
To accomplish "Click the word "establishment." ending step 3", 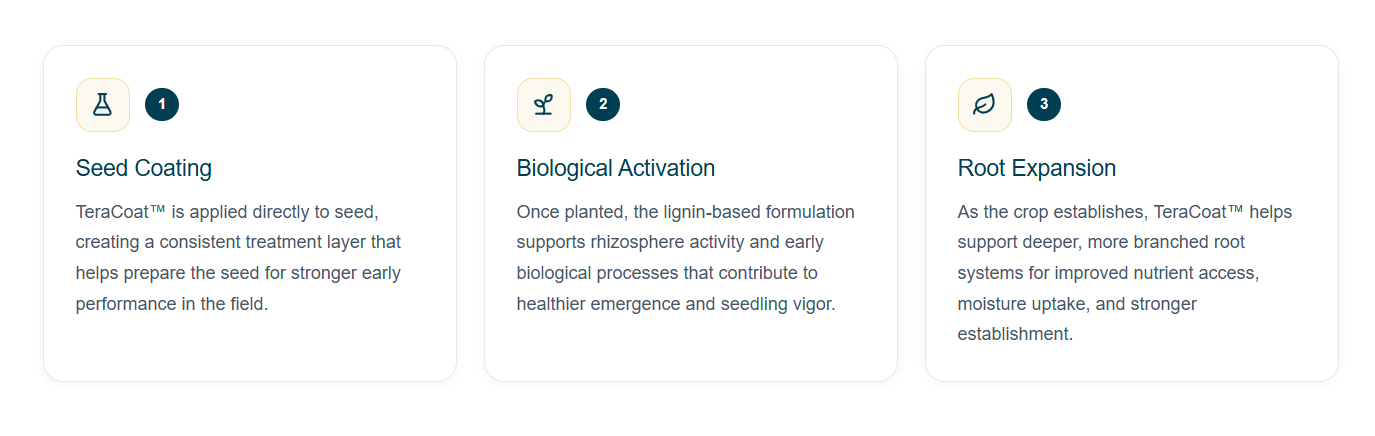I will click(x=1015, y=334).
